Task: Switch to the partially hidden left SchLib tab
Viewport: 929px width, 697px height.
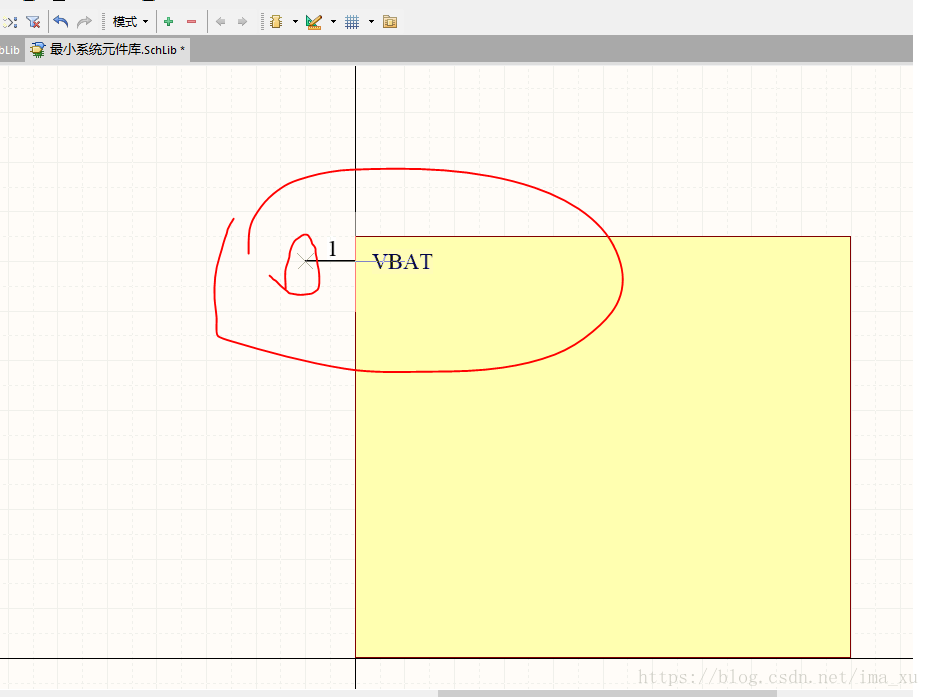Action: 9,49
